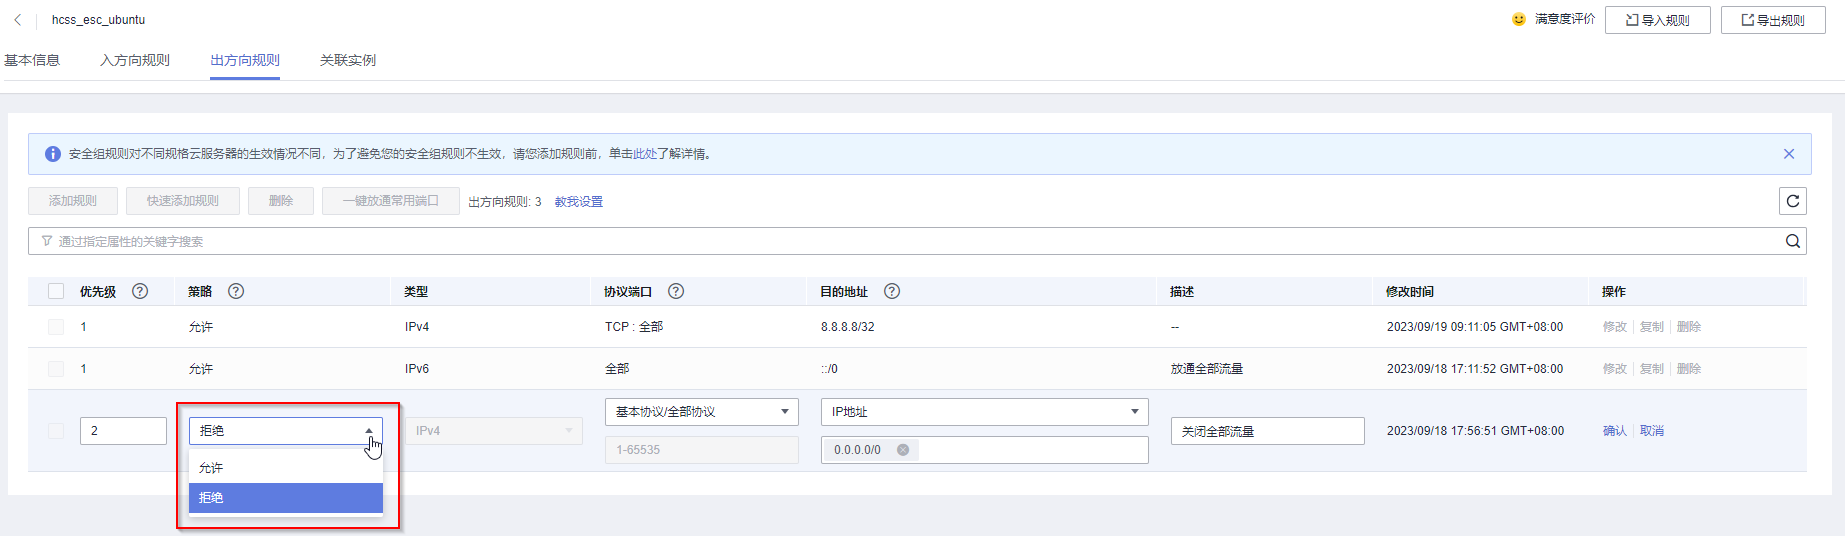Viewport: 1845px width, 536px height.
Task: Select checkbox of the rule being edited
Action: 56,431
